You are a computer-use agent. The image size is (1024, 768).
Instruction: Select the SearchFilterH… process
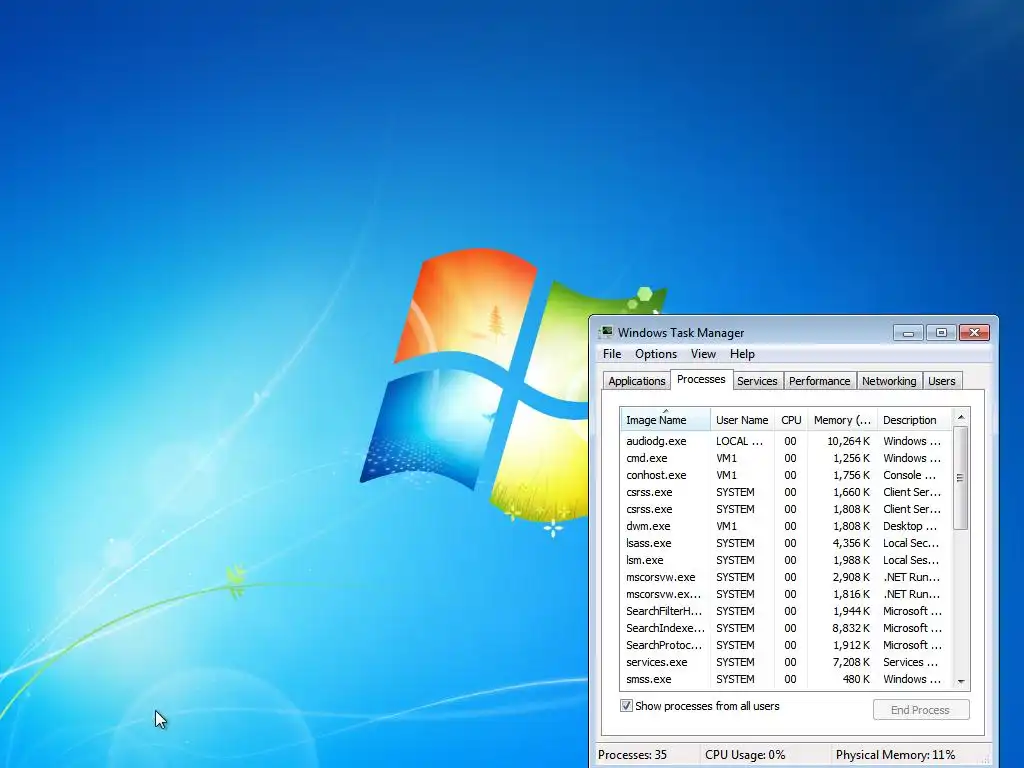(786, 611)
